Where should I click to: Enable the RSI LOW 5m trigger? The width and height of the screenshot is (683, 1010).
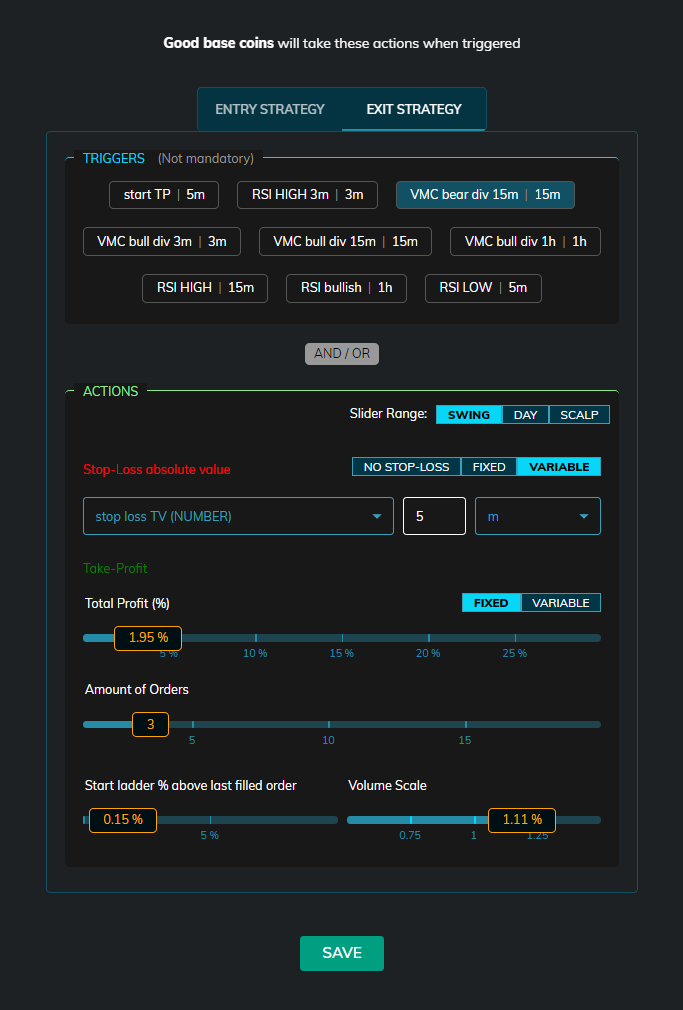pos(483,288)
